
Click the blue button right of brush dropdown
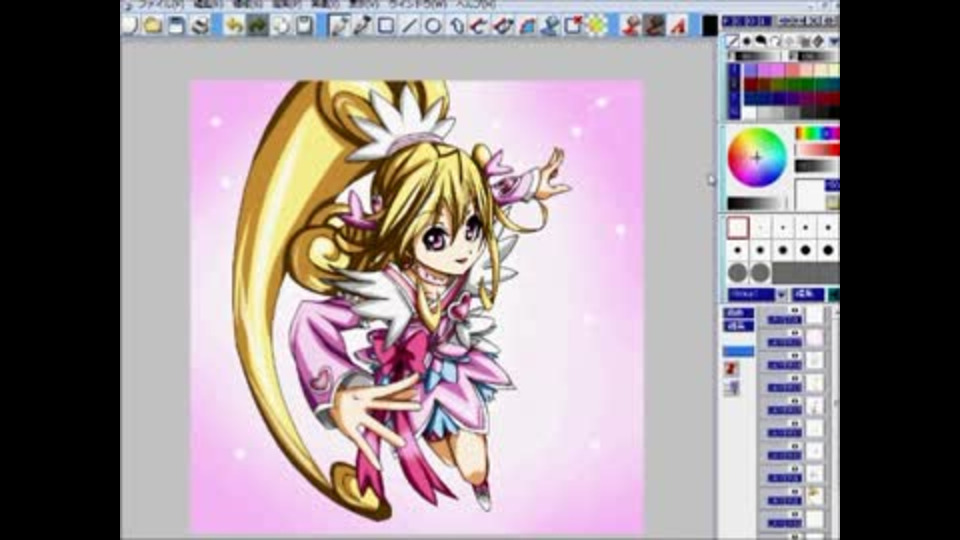tap(808, 294)
